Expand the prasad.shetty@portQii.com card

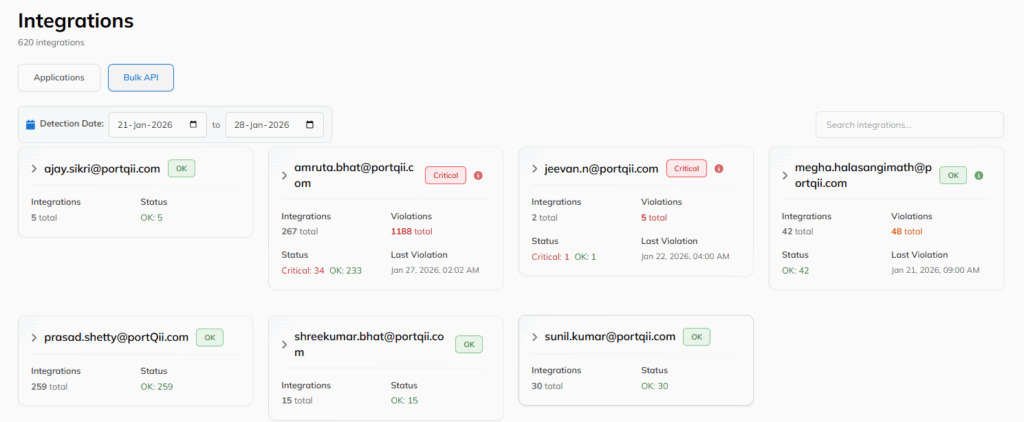pos(35,338)
